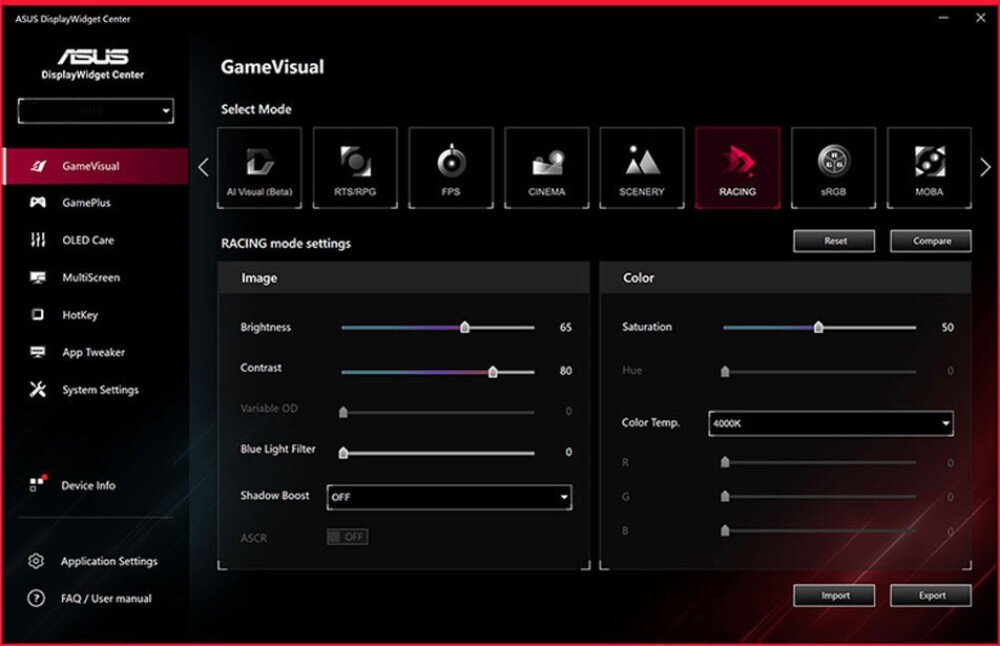Screen dimensions: 1000x646
Task: Export the current settings
Action: (929, 595)
